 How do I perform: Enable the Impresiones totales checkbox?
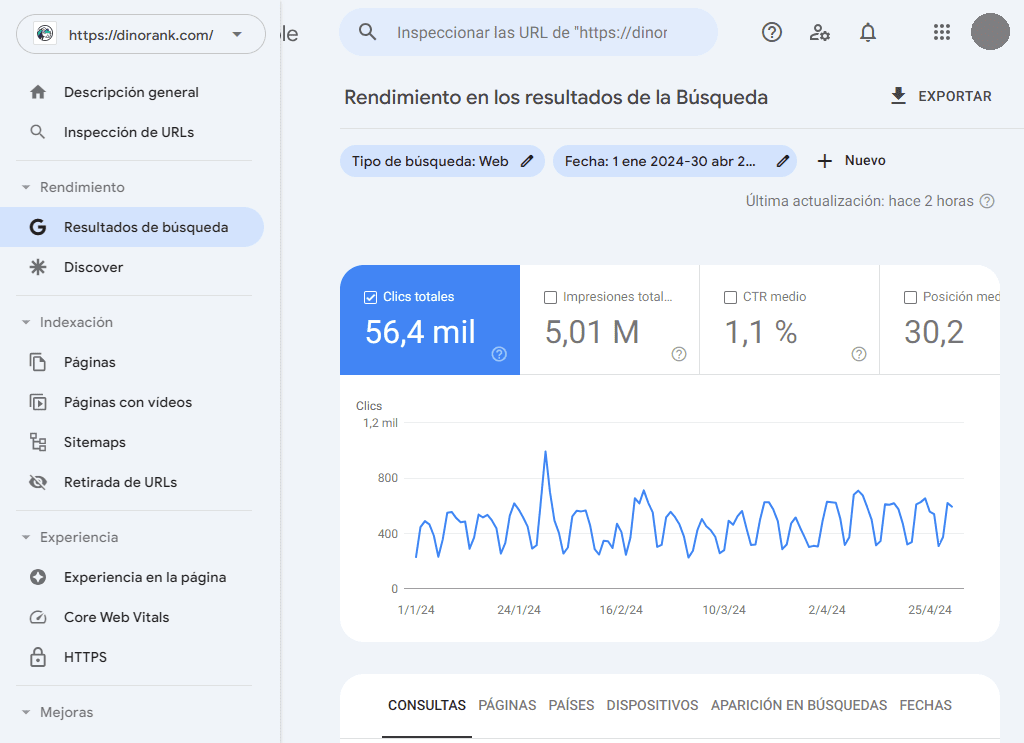click(x=550, y=297)
